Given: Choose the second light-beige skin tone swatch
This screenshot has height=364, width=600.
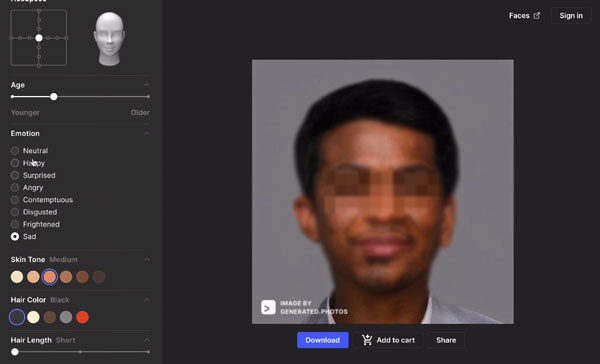Looking at the screenshot, I should [33, 277].
